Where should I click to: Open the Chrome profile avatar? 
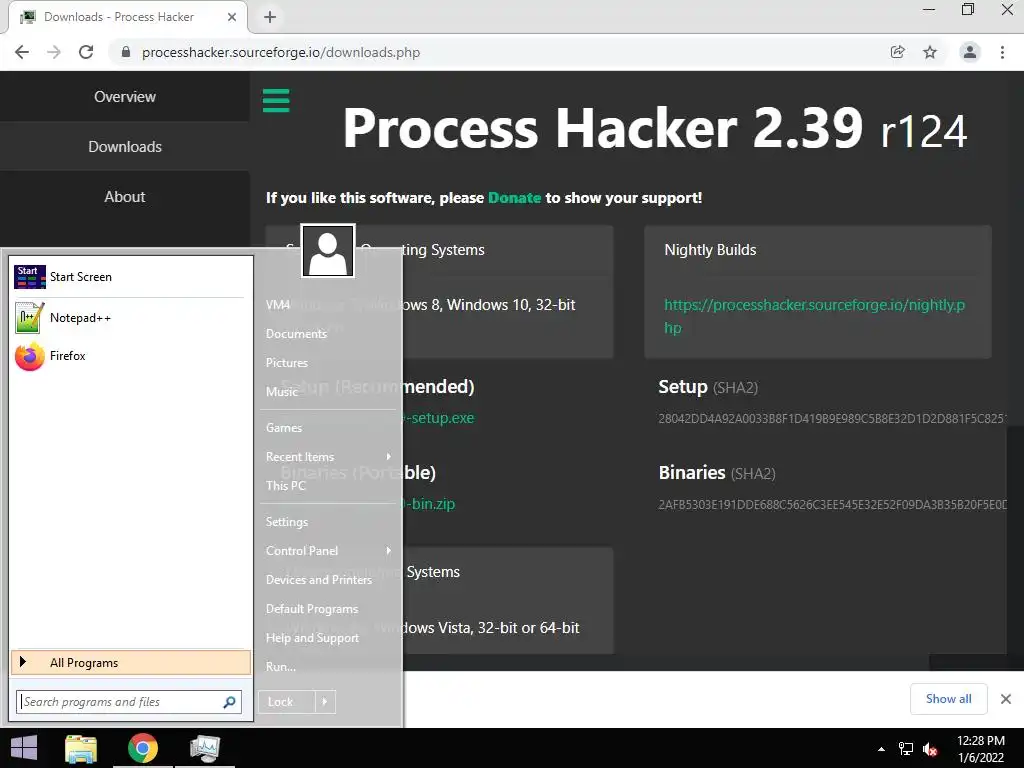(x=970, y=52)
